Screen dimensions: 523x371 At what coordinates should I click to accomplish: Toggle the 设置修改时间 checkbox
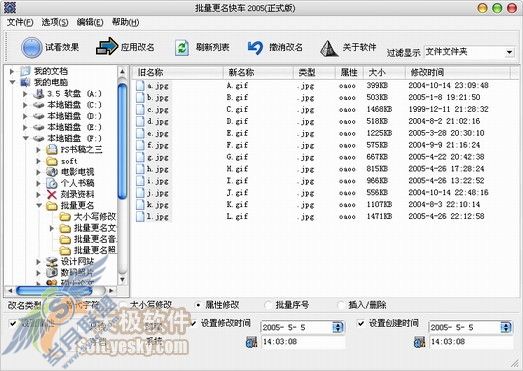193,323
